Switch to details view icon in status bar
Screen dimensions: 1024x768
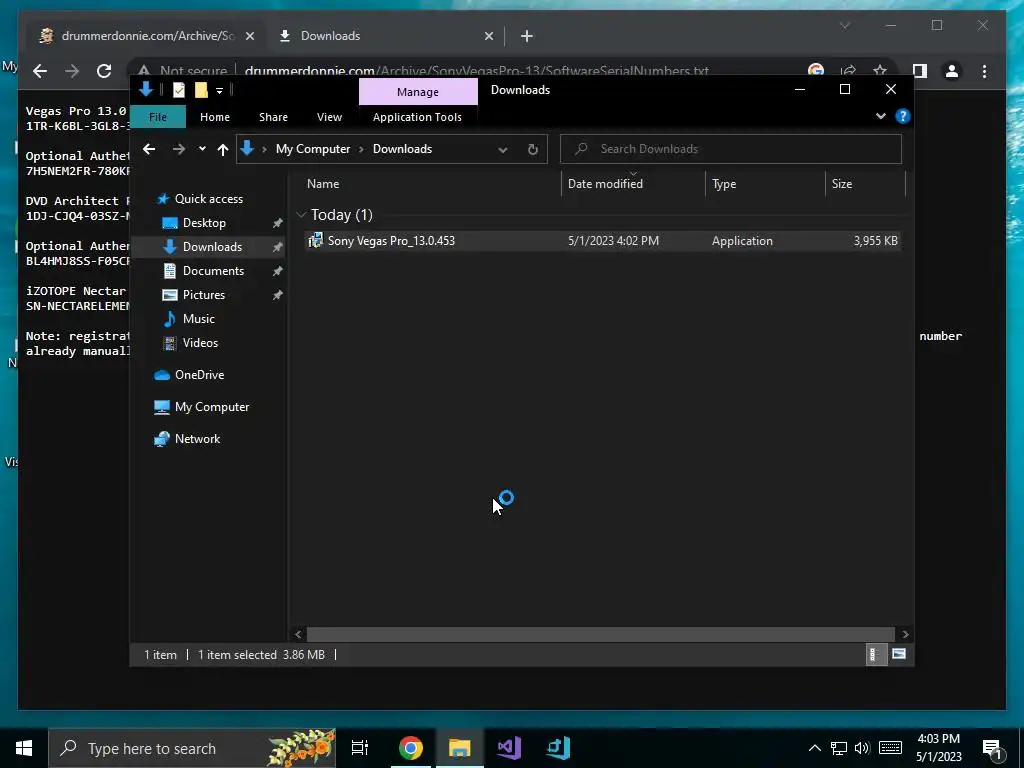tap(874, 654)
